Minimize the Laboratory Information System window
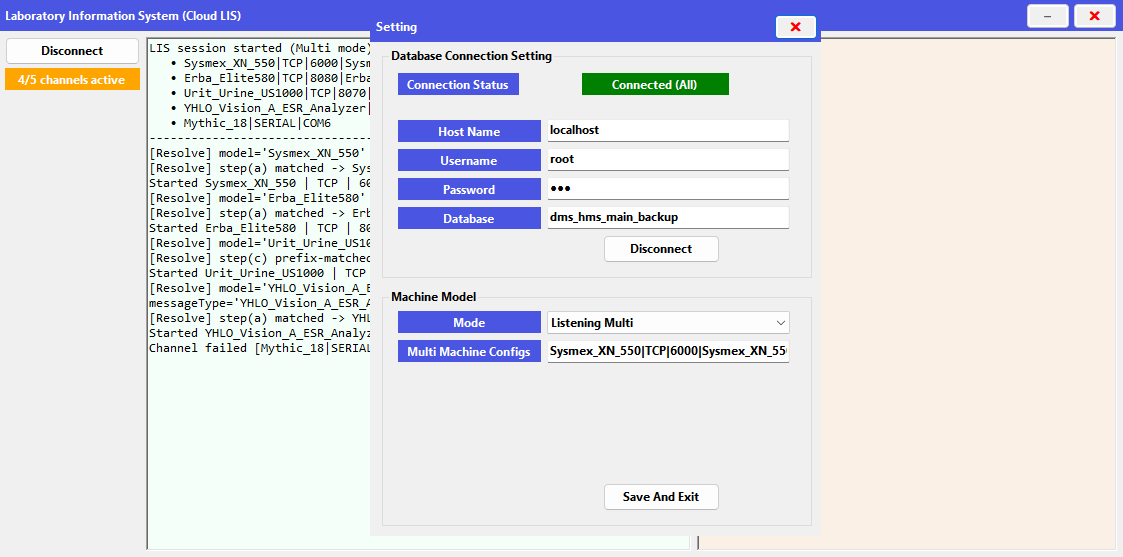The image size is (1123, 557). point(1047,16)
